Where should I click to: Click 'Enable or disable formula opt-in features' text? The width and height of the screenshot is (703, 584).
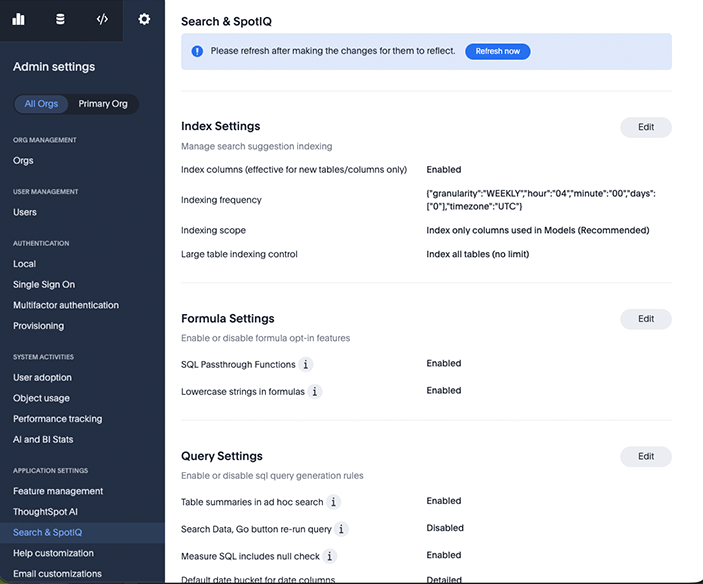[265, 338]
